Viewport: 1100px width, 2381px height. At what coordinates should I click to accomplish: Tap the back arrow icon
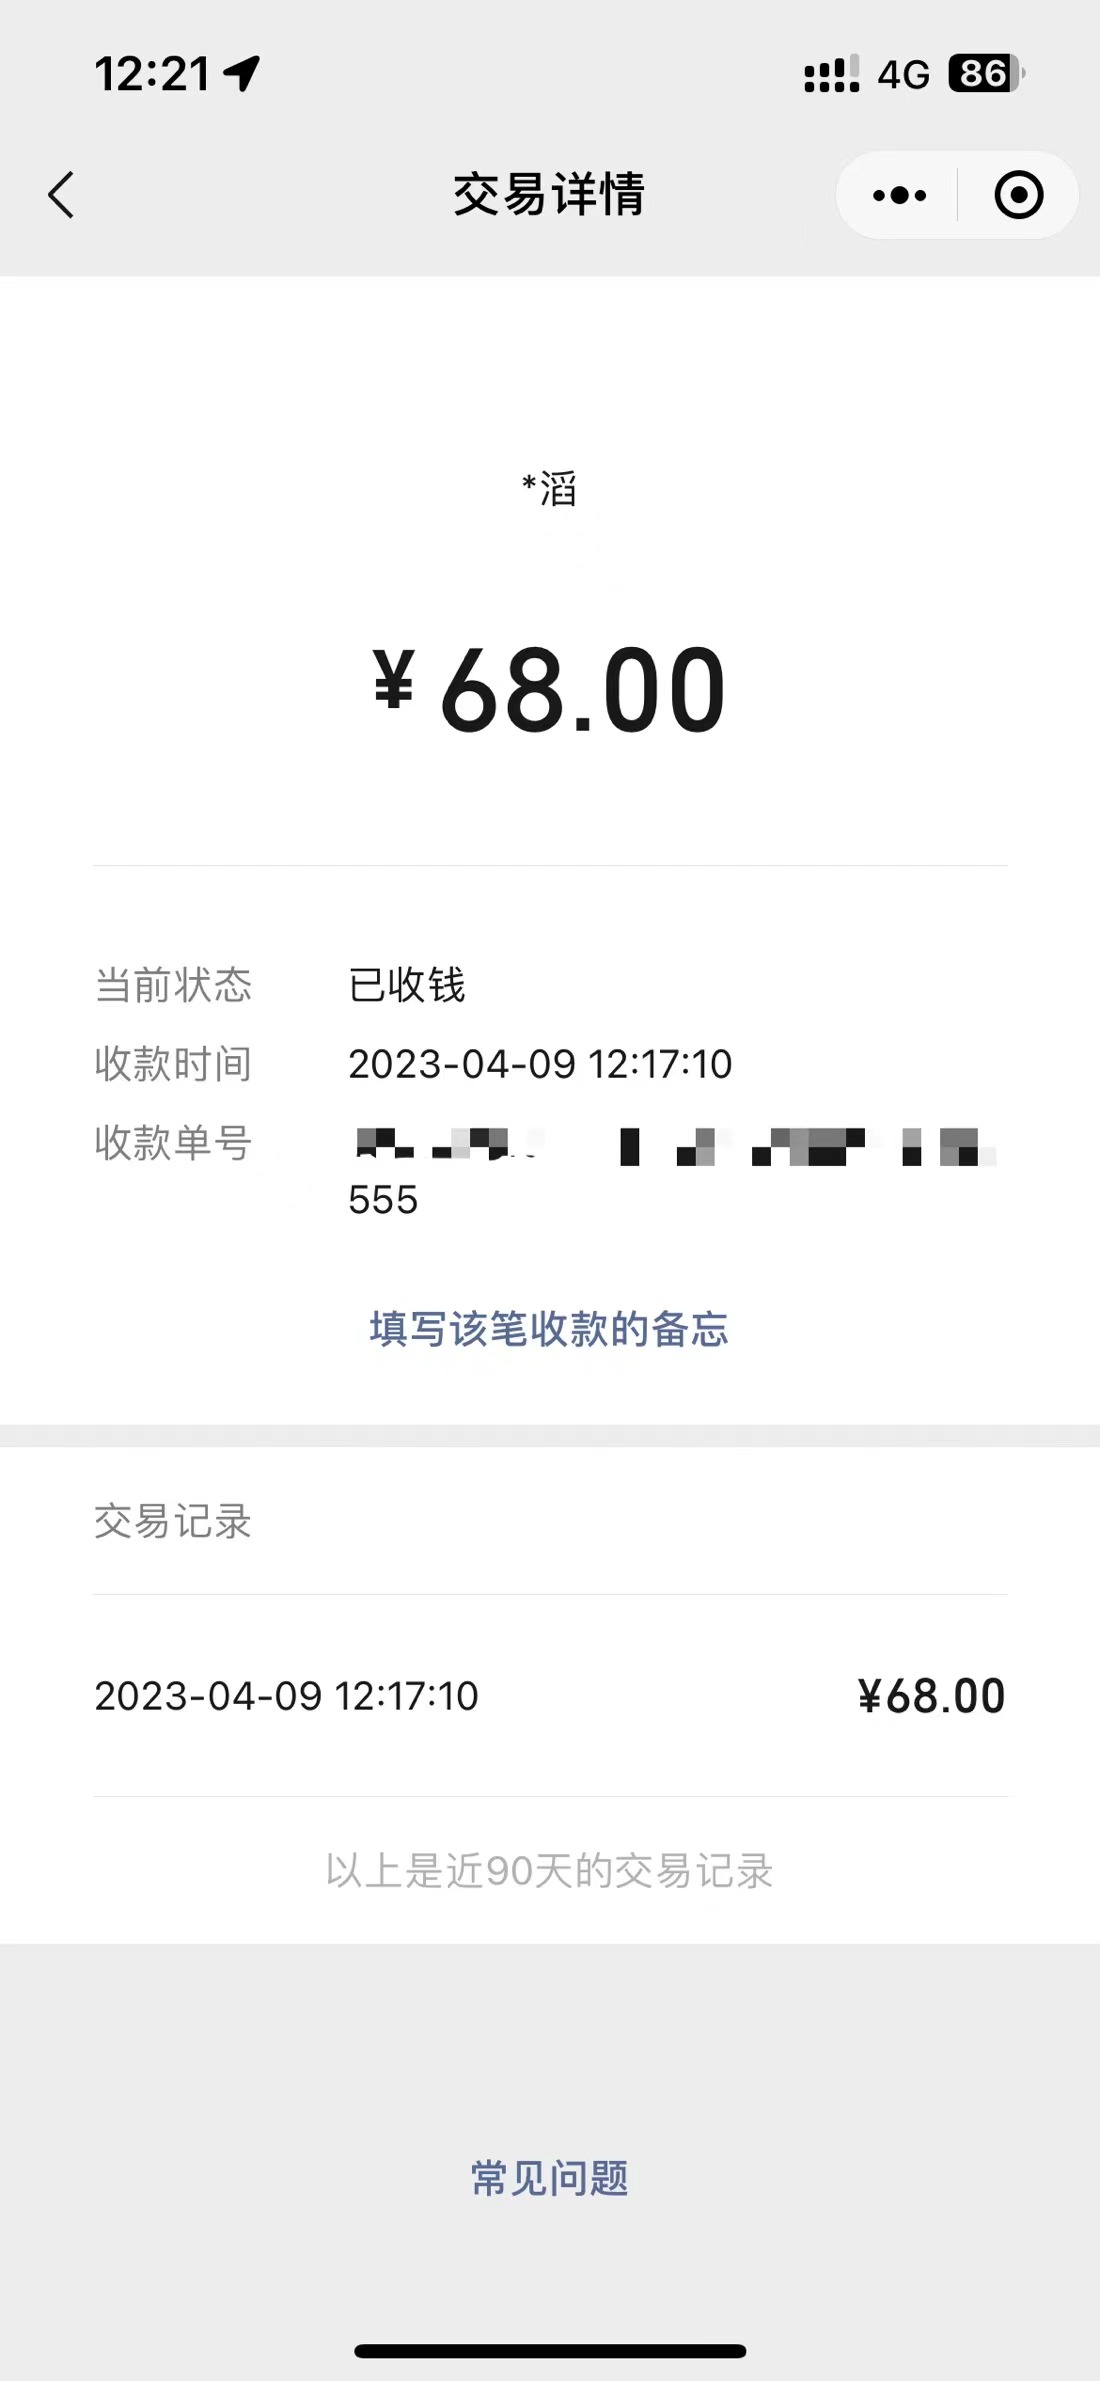[x=61, y=195]
